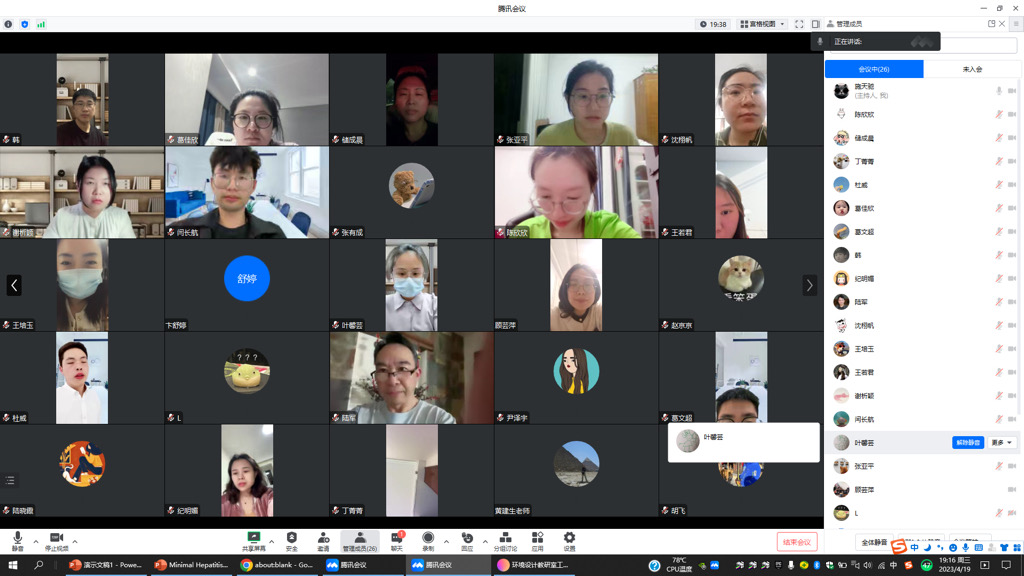Toggle L's disabled camera icon
This screenshot has width=1024, height=576.
1012,513
